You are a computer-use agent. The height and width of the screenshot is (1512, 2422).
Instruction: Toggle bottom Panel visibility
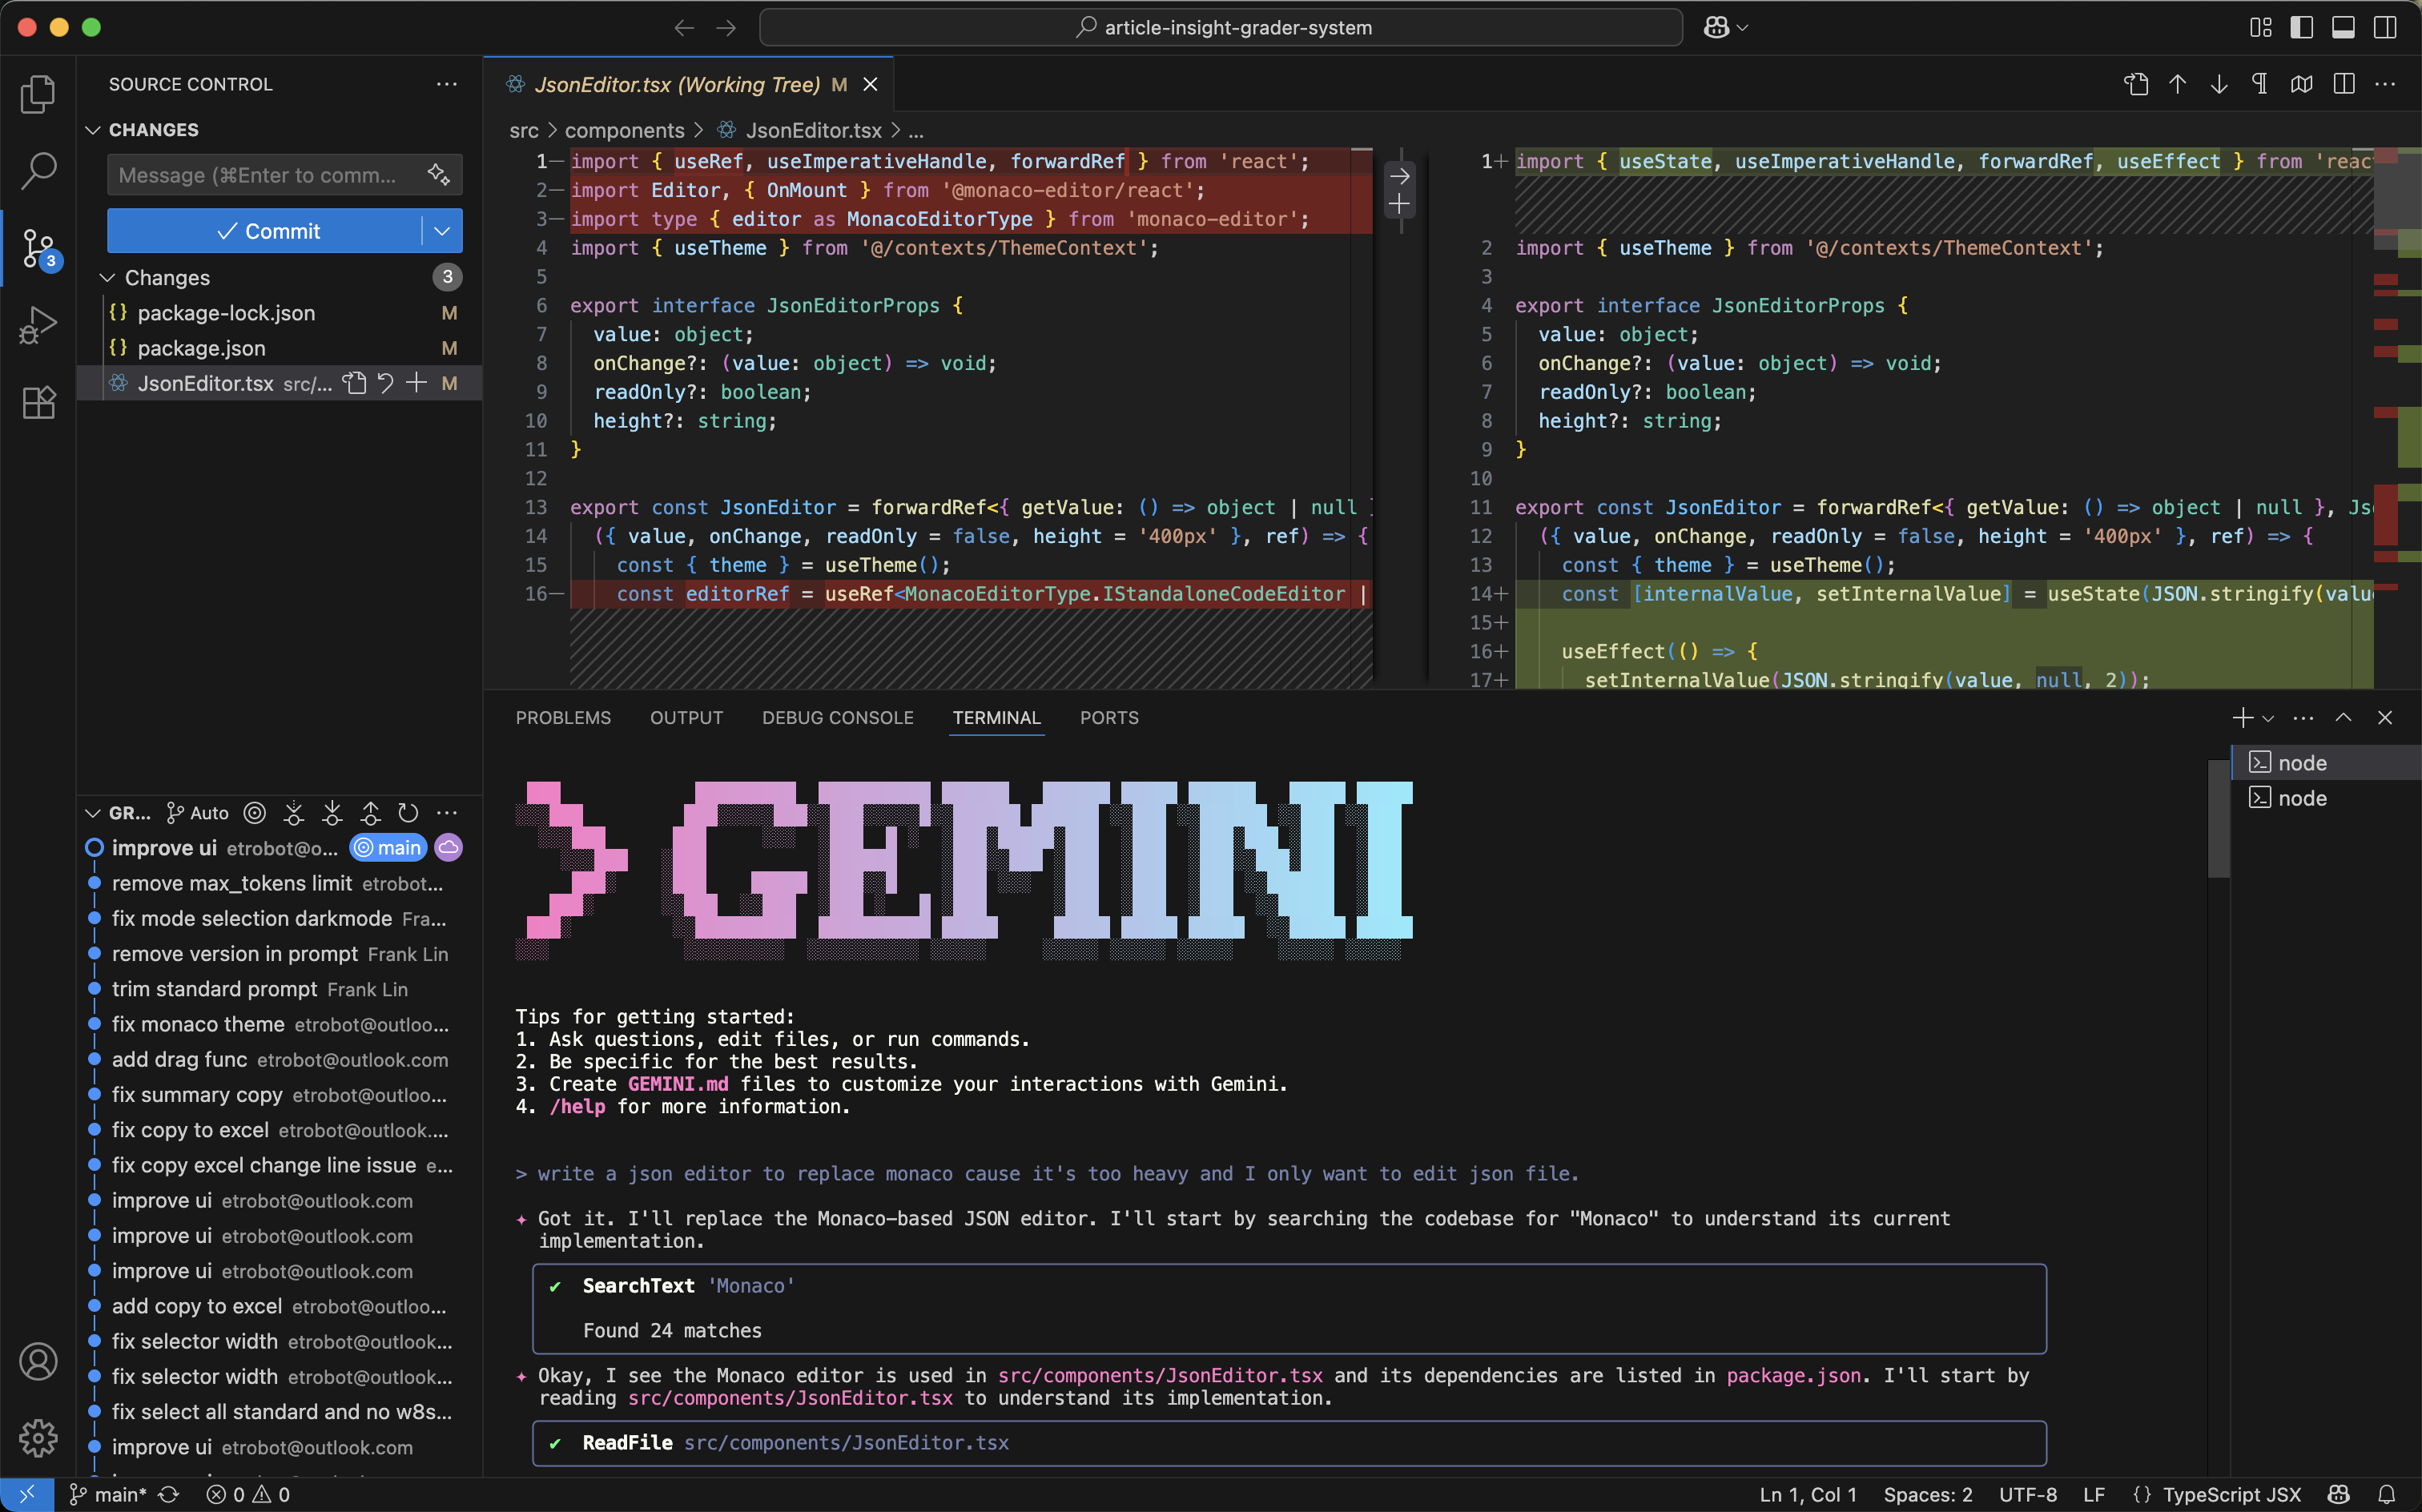pyautogui.click(x=2343, y=27)
